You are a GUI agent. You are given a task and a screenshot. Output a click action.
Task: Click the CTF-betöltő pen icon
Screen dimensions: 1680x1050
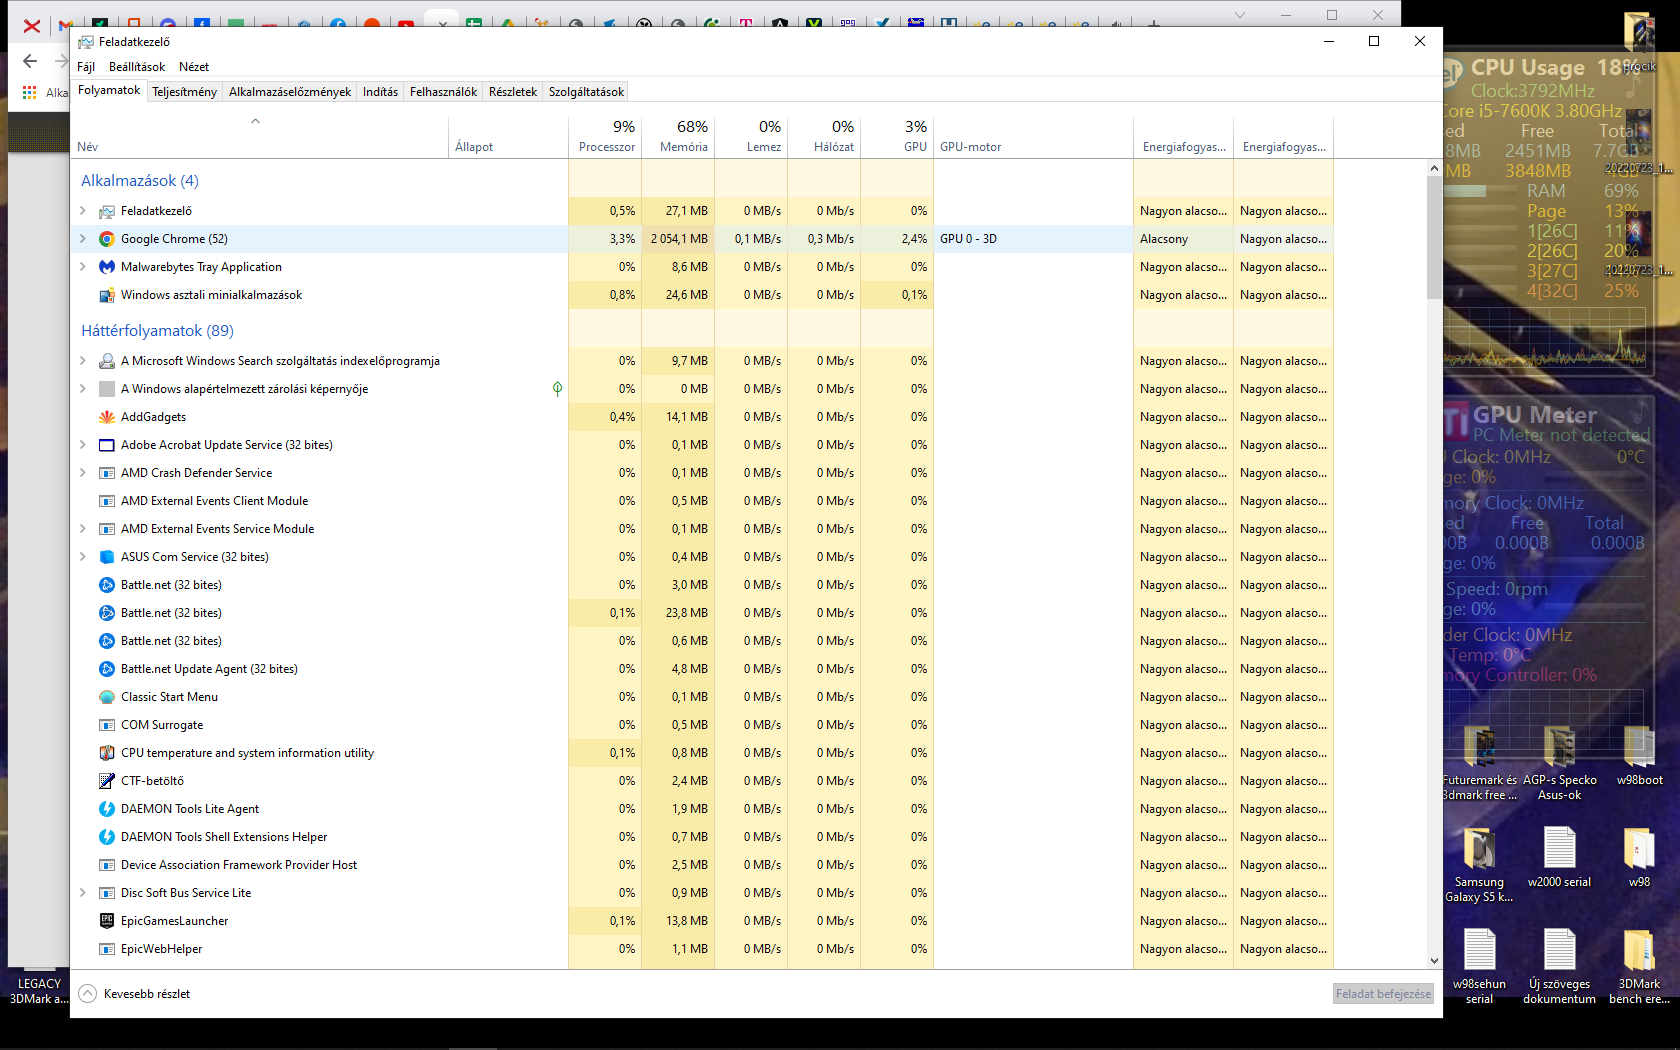click(107, 781)
